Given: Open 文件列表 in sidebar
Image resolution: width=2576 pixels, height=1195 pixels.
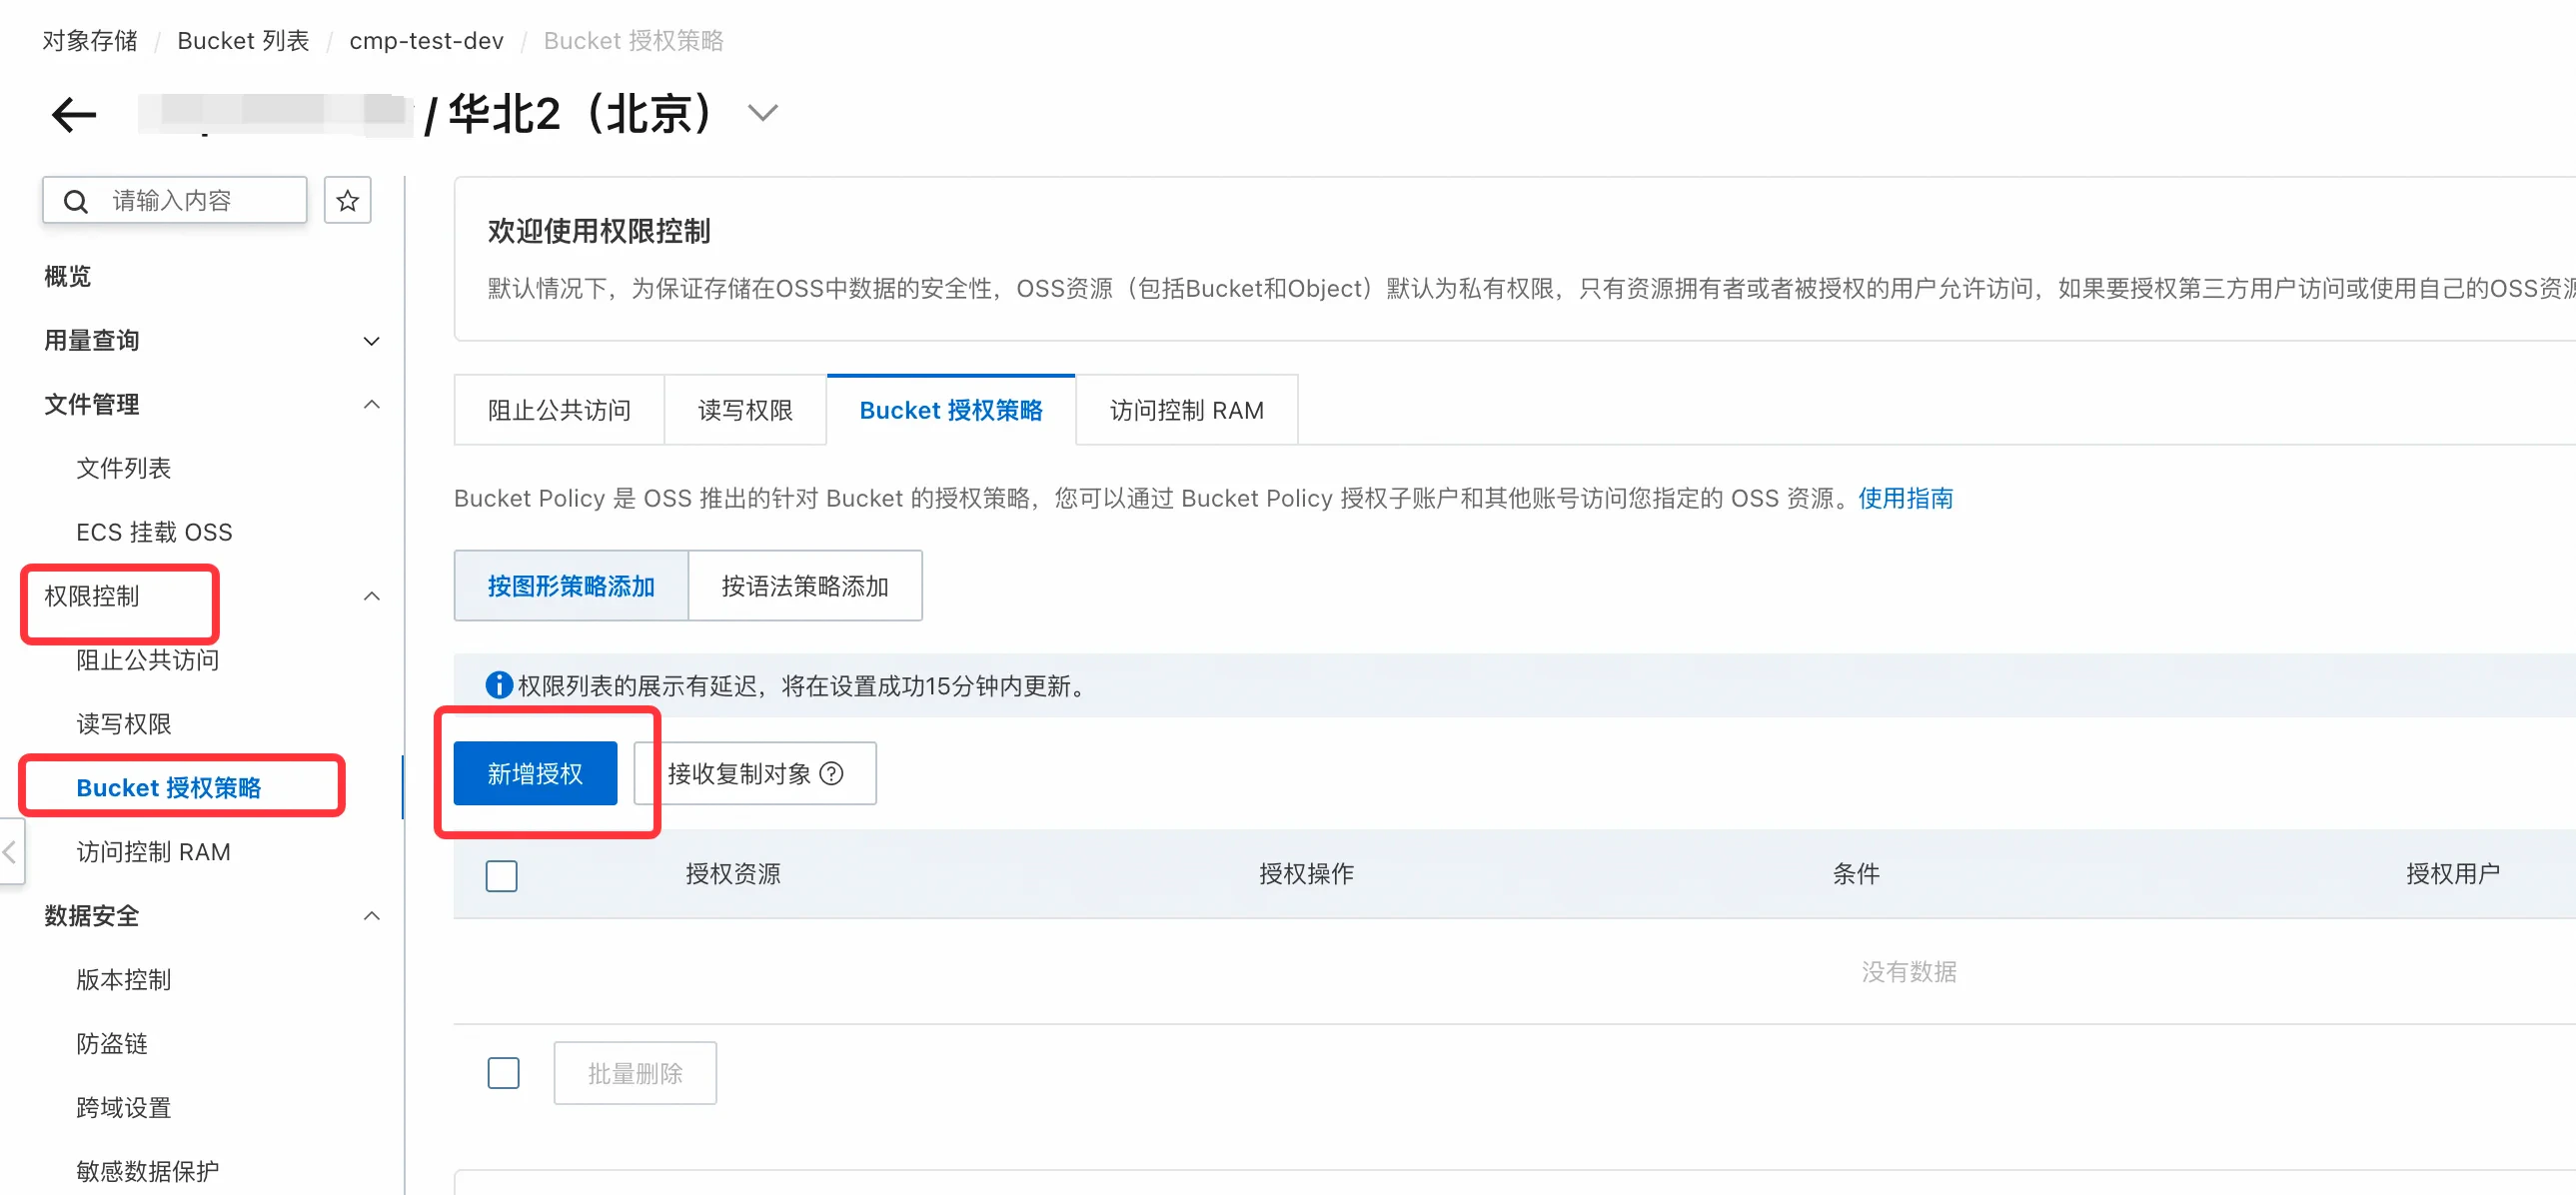Looking at the screenshot, I should [124, 468].
